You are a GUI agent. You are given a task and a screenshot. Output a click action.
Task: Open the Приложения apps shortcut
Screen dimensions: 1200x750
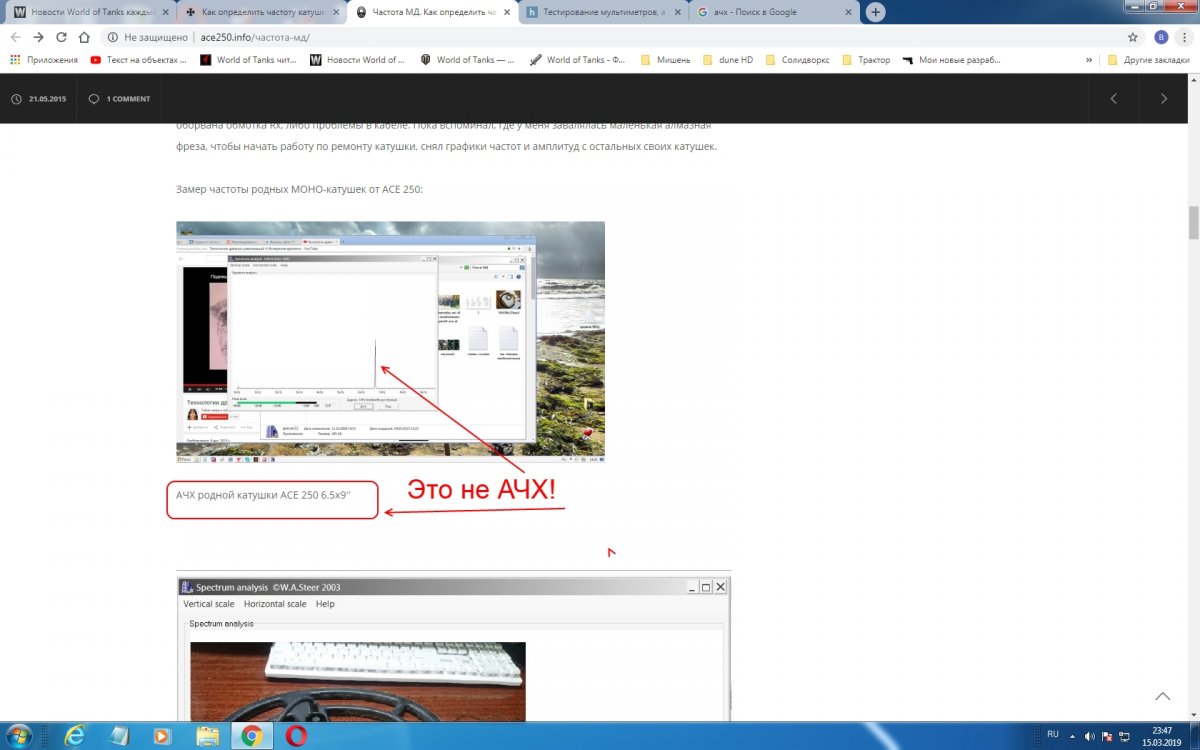click(x=44, y=60)
